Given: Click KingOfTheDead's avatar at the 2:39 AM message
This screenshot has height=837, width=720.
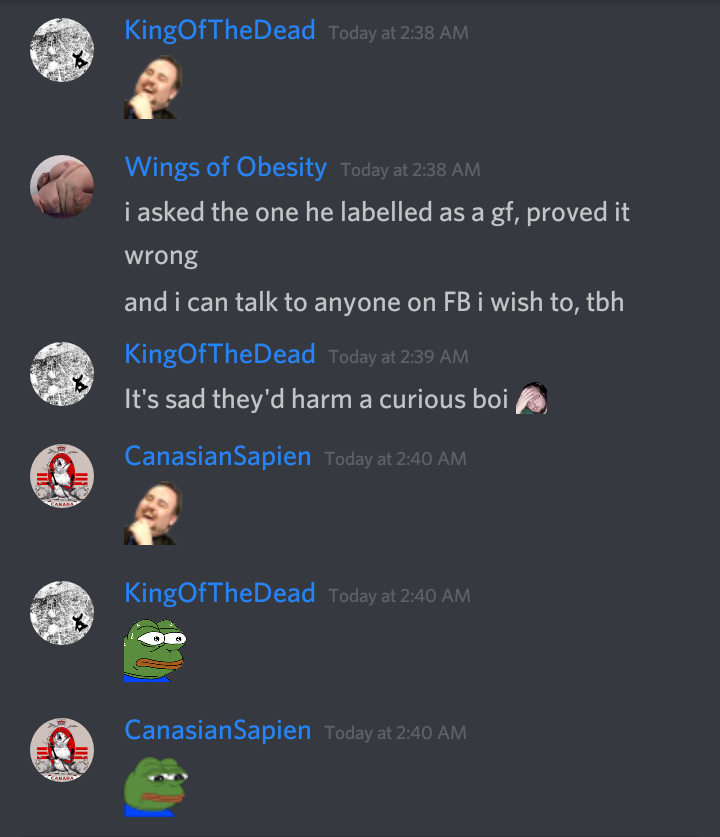Looking at the screenshot, I should (x=62, y=374).
